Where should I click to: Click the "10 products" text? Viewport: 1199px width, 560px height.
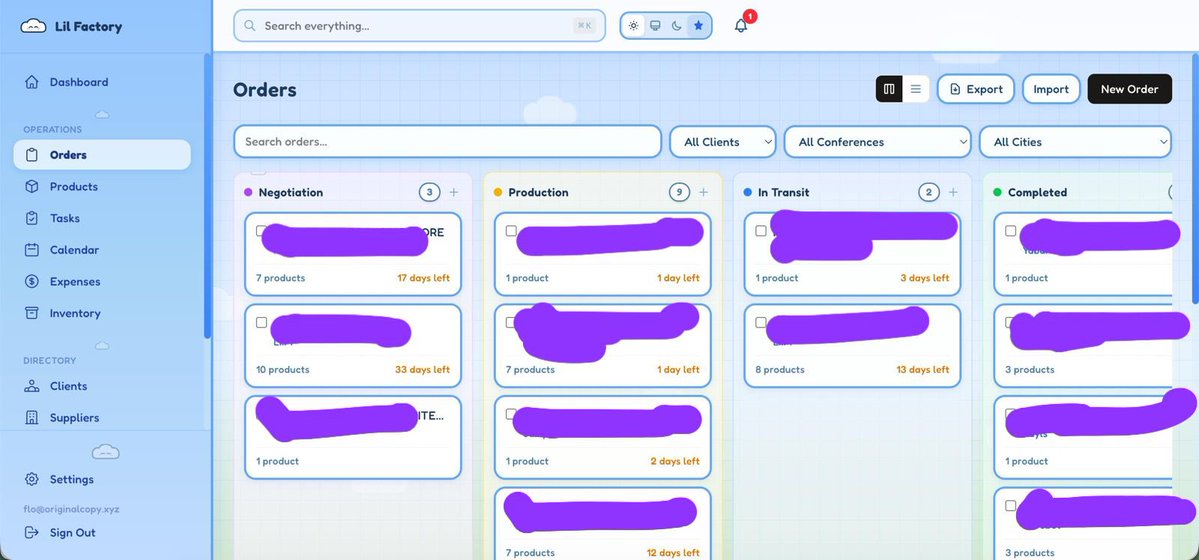click(x=282, y=370)
